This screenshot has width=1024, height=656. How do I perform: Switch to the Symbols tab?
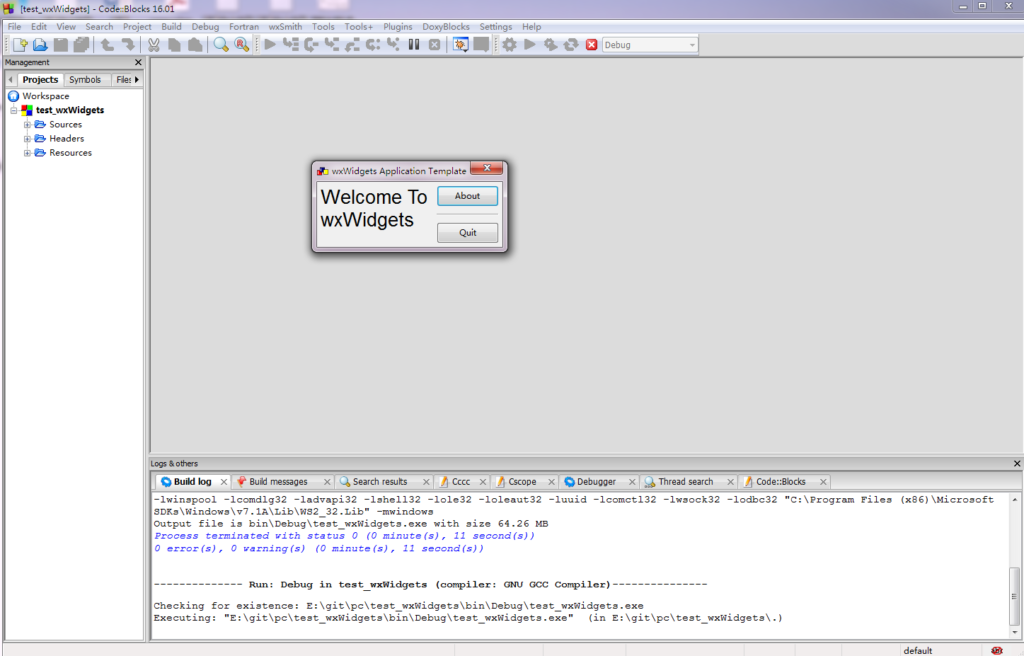[x=85, y=80]
